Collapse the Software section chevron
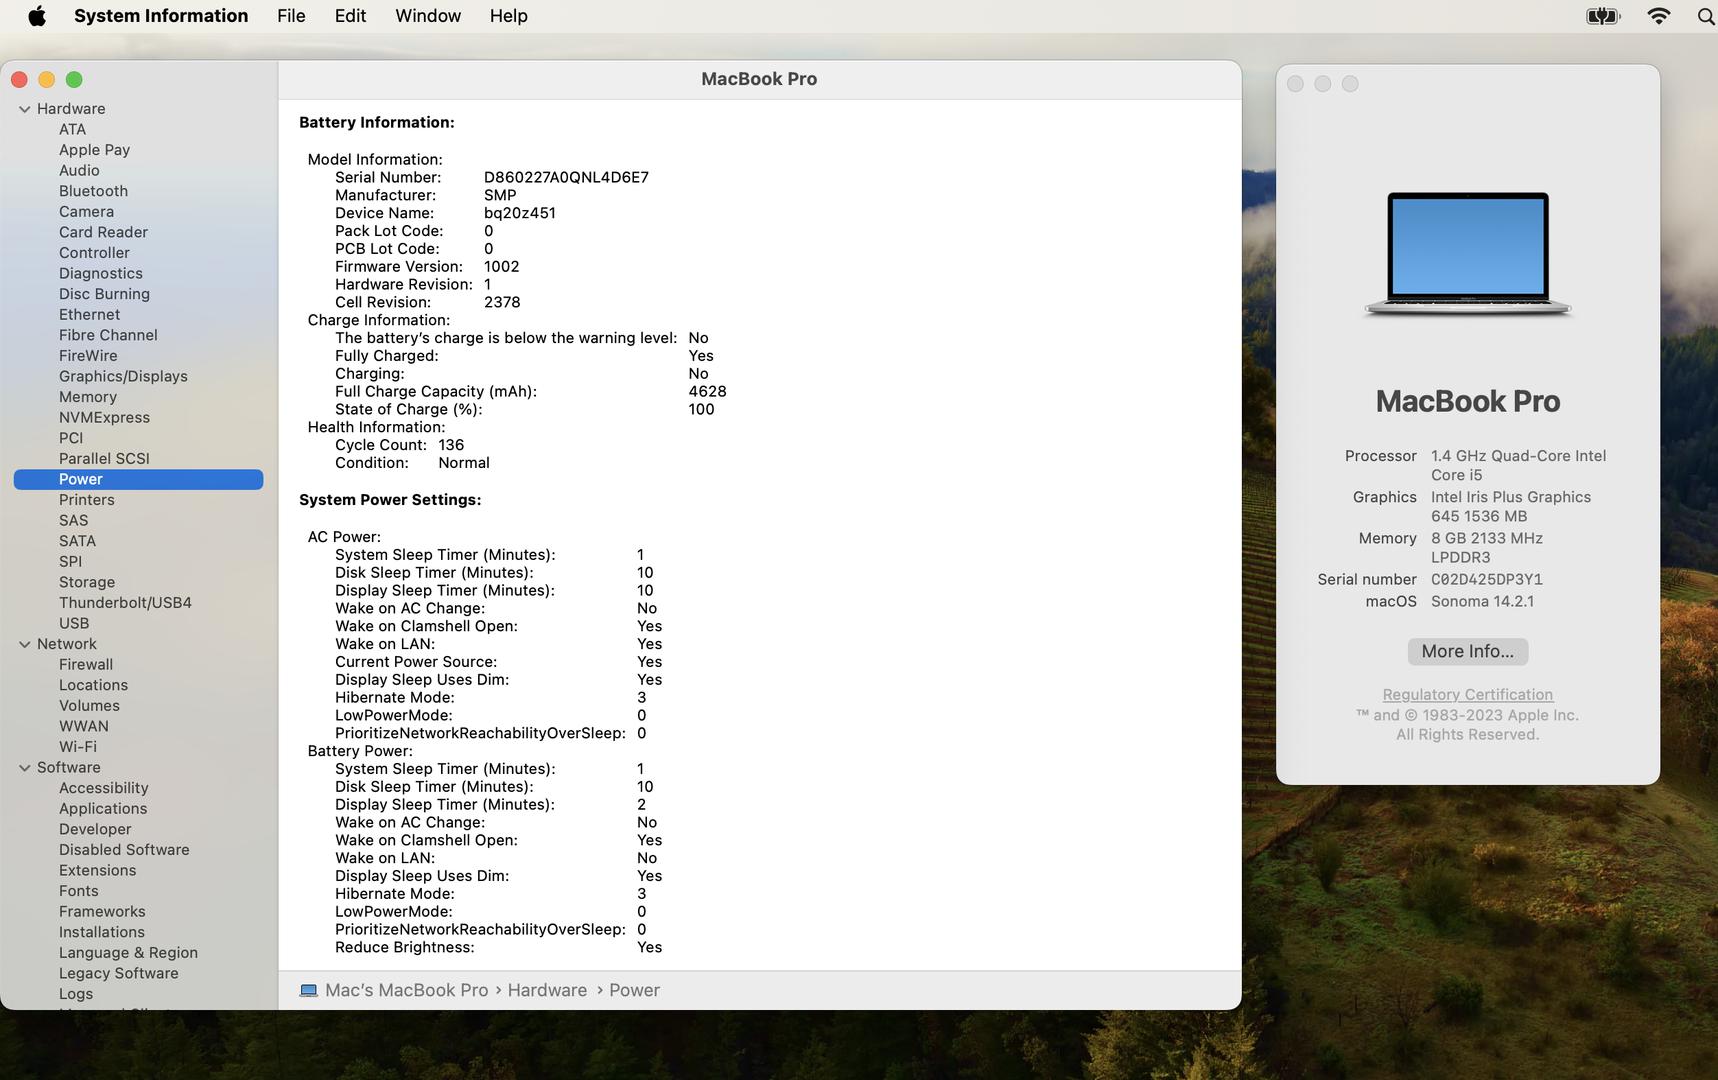Screen dimensions: 1718x1080 click(x=24, y=768)
